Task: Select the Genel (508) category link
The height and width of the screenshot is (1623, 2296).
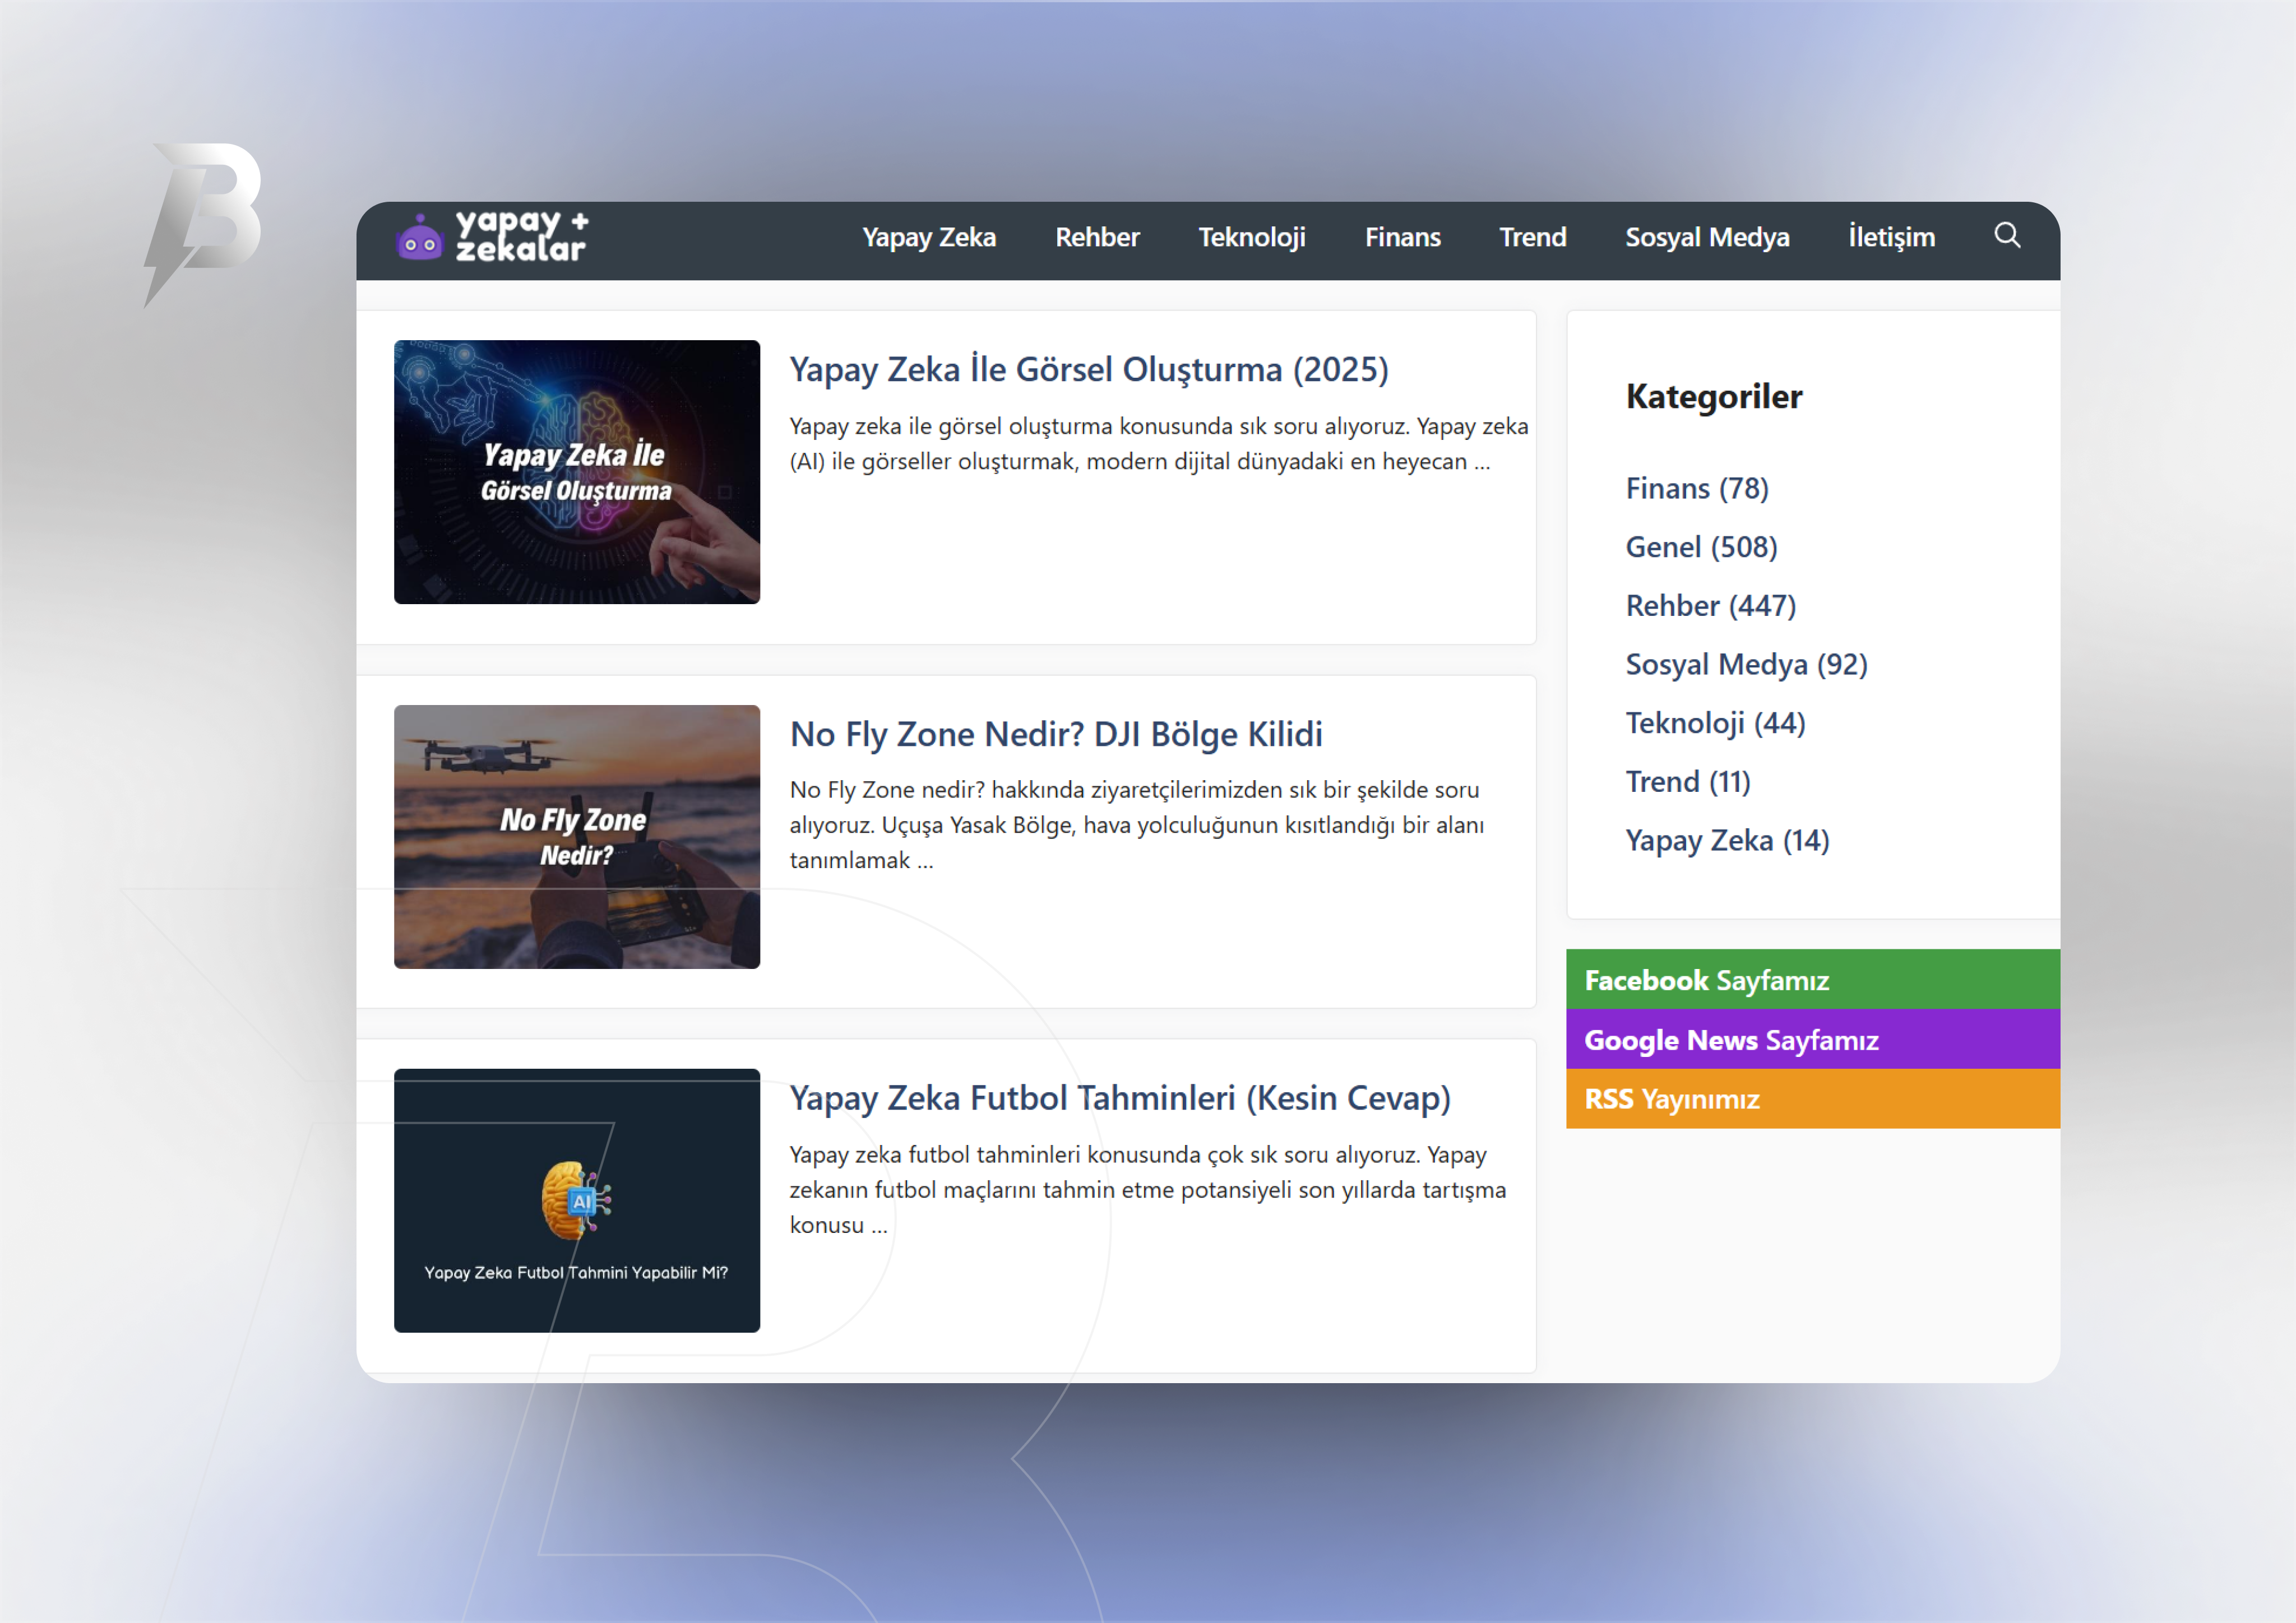Action: coord(1700,547)
